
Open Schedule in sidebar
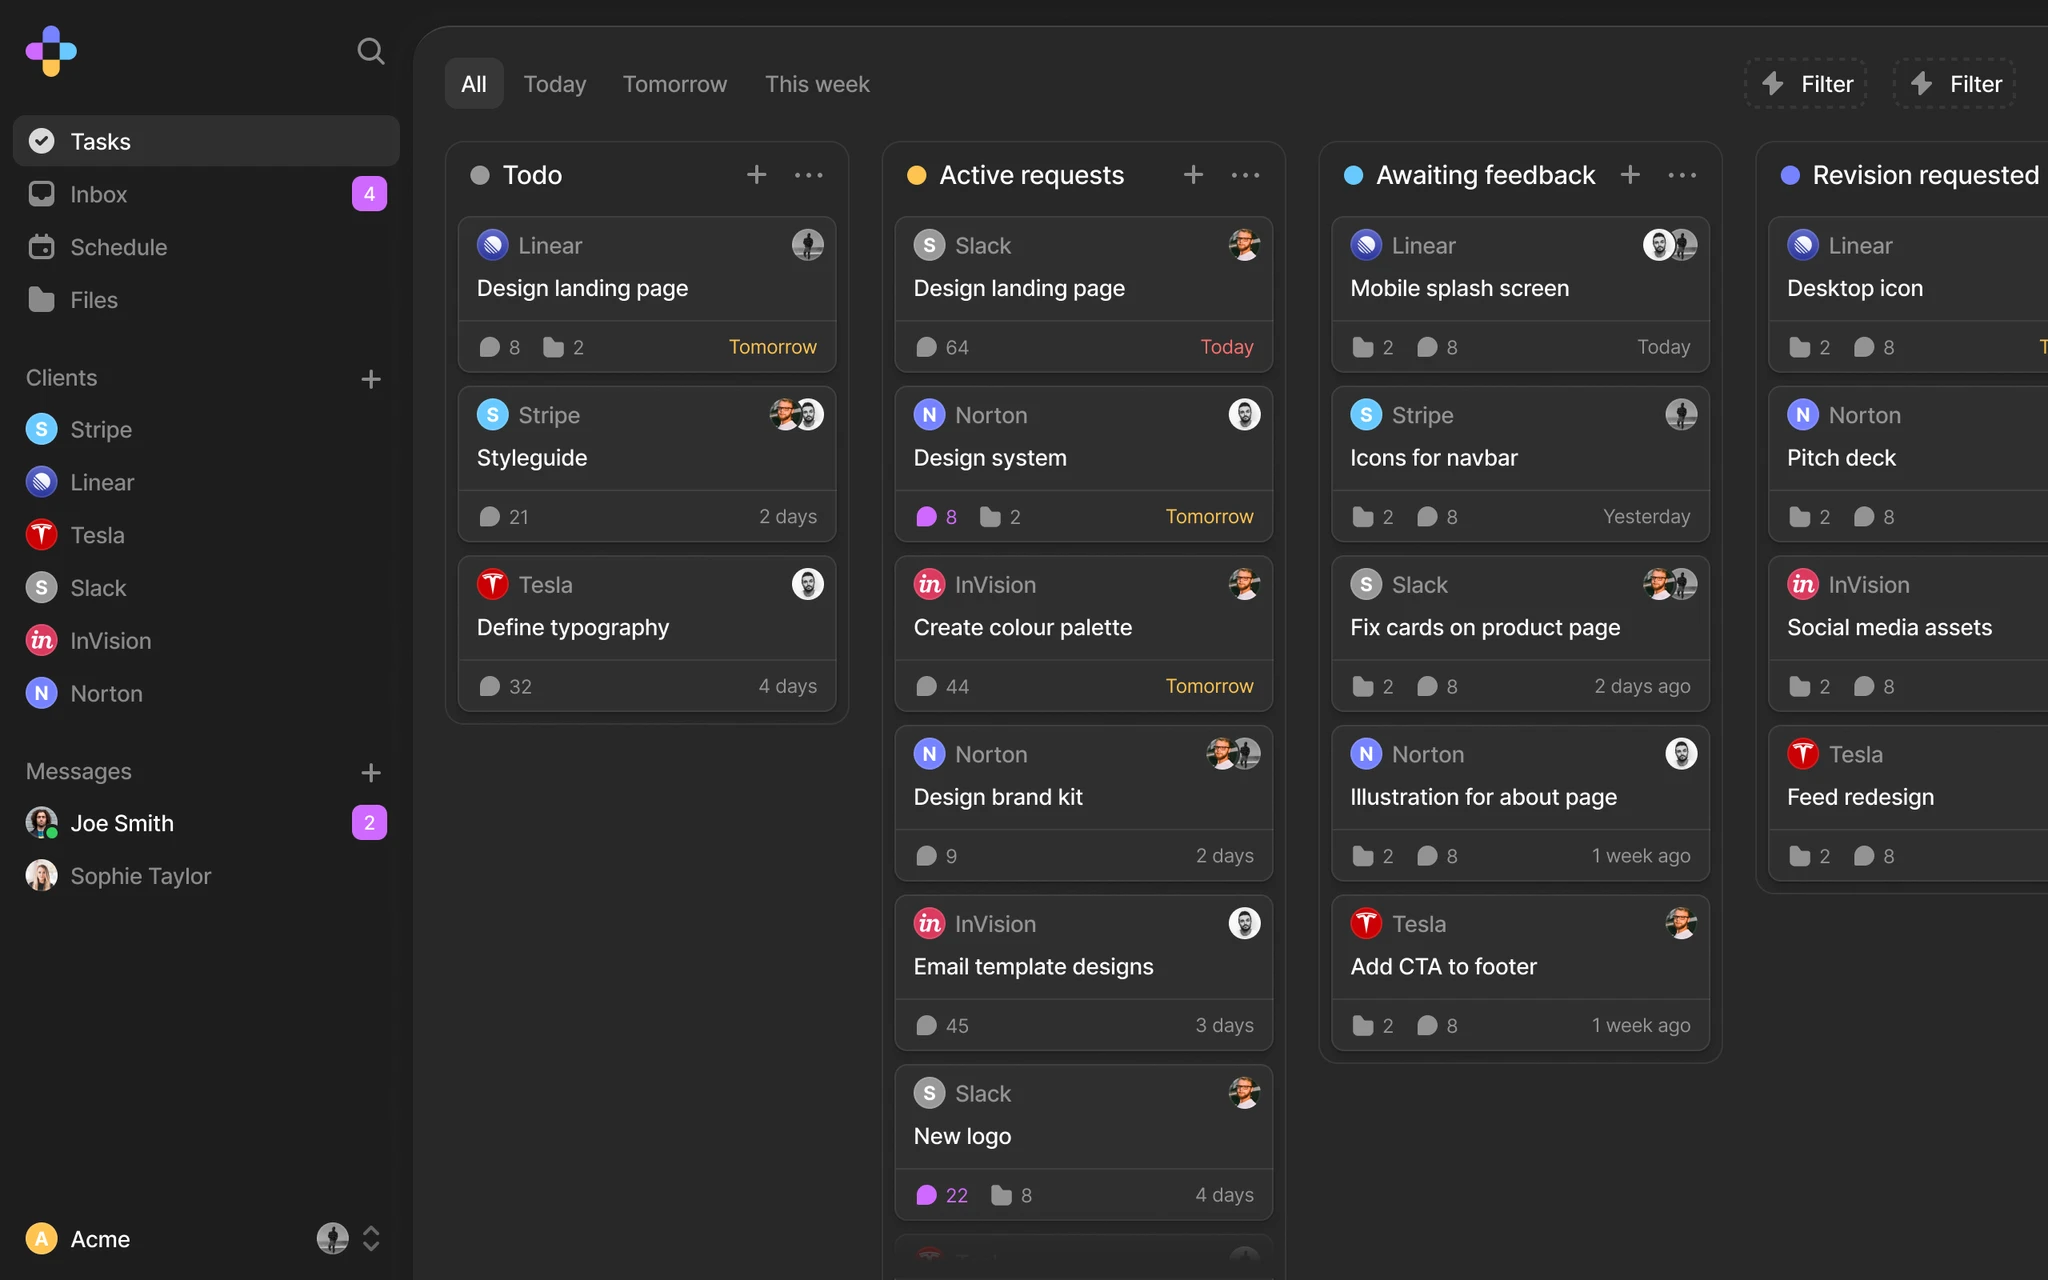pyautogui.click(x=206, y=247)
